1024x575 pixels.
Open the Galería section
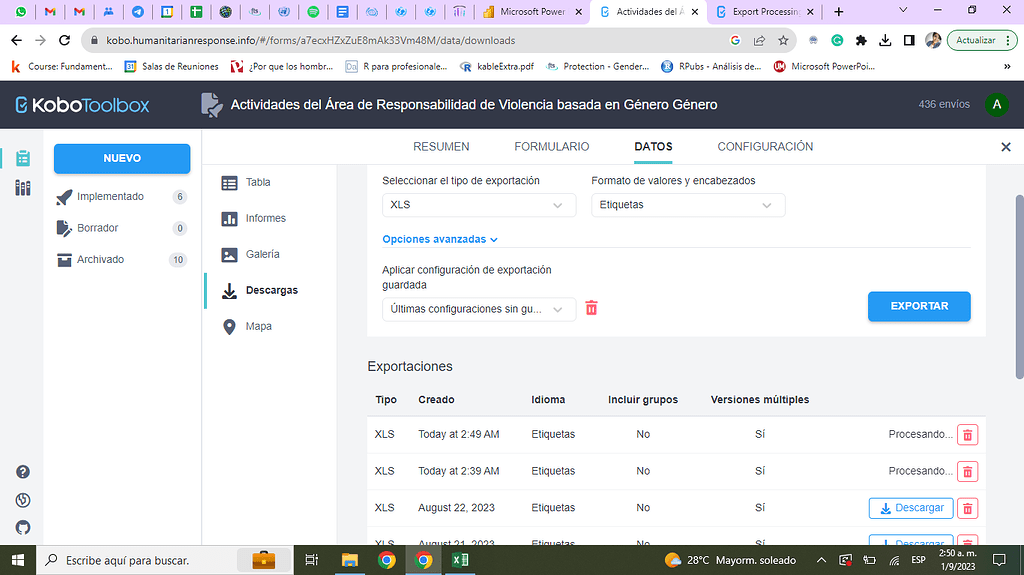click(262, 254)
